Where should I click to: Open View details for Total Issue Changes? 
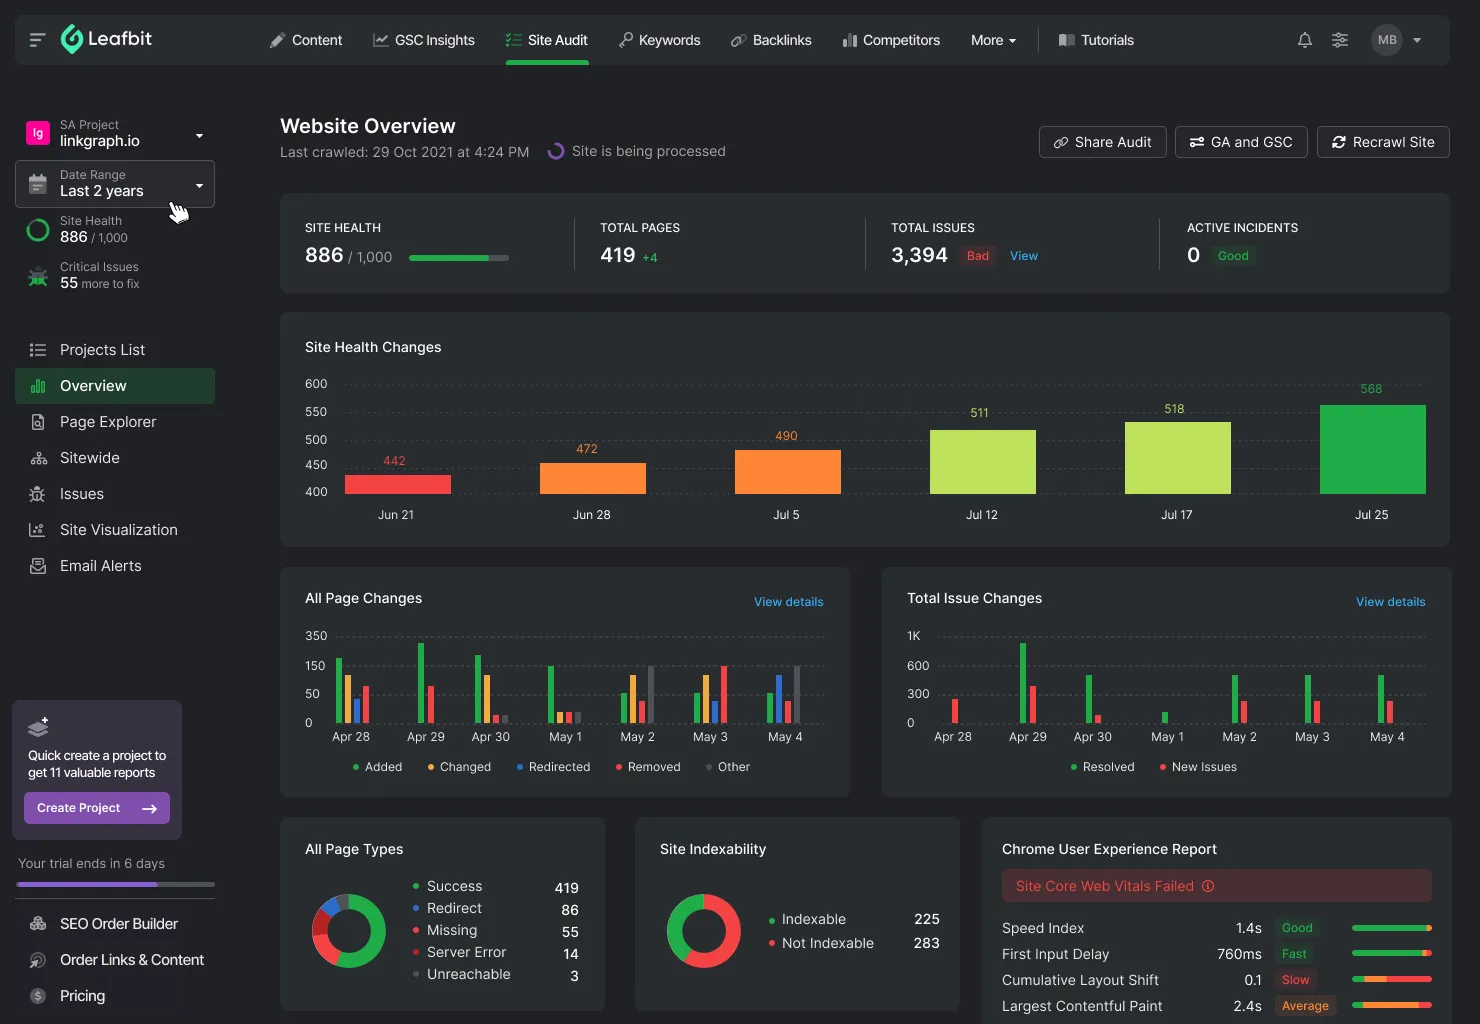(x=1390, y=601)
